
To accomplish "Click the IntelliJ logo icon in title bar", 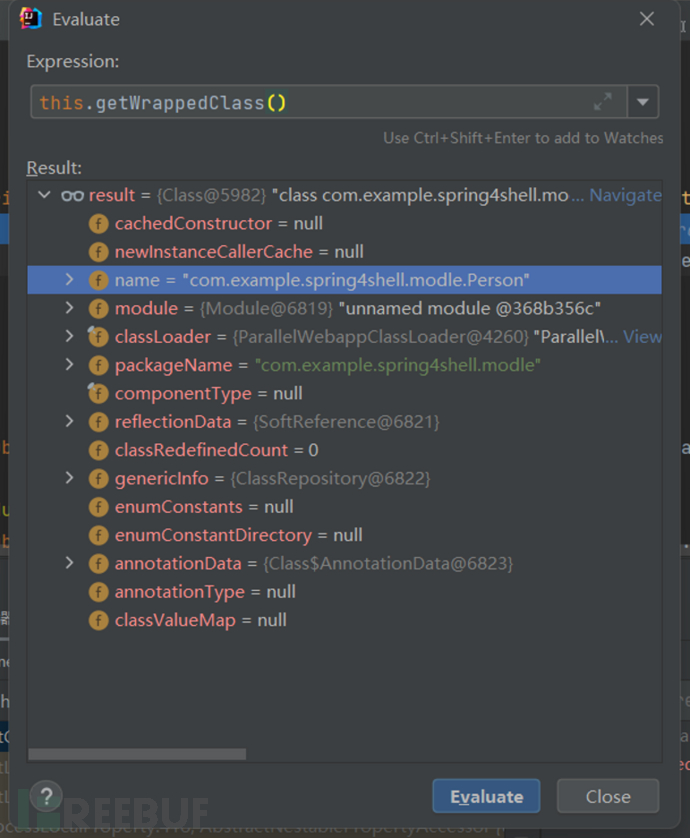I will [x=31, y=19].
